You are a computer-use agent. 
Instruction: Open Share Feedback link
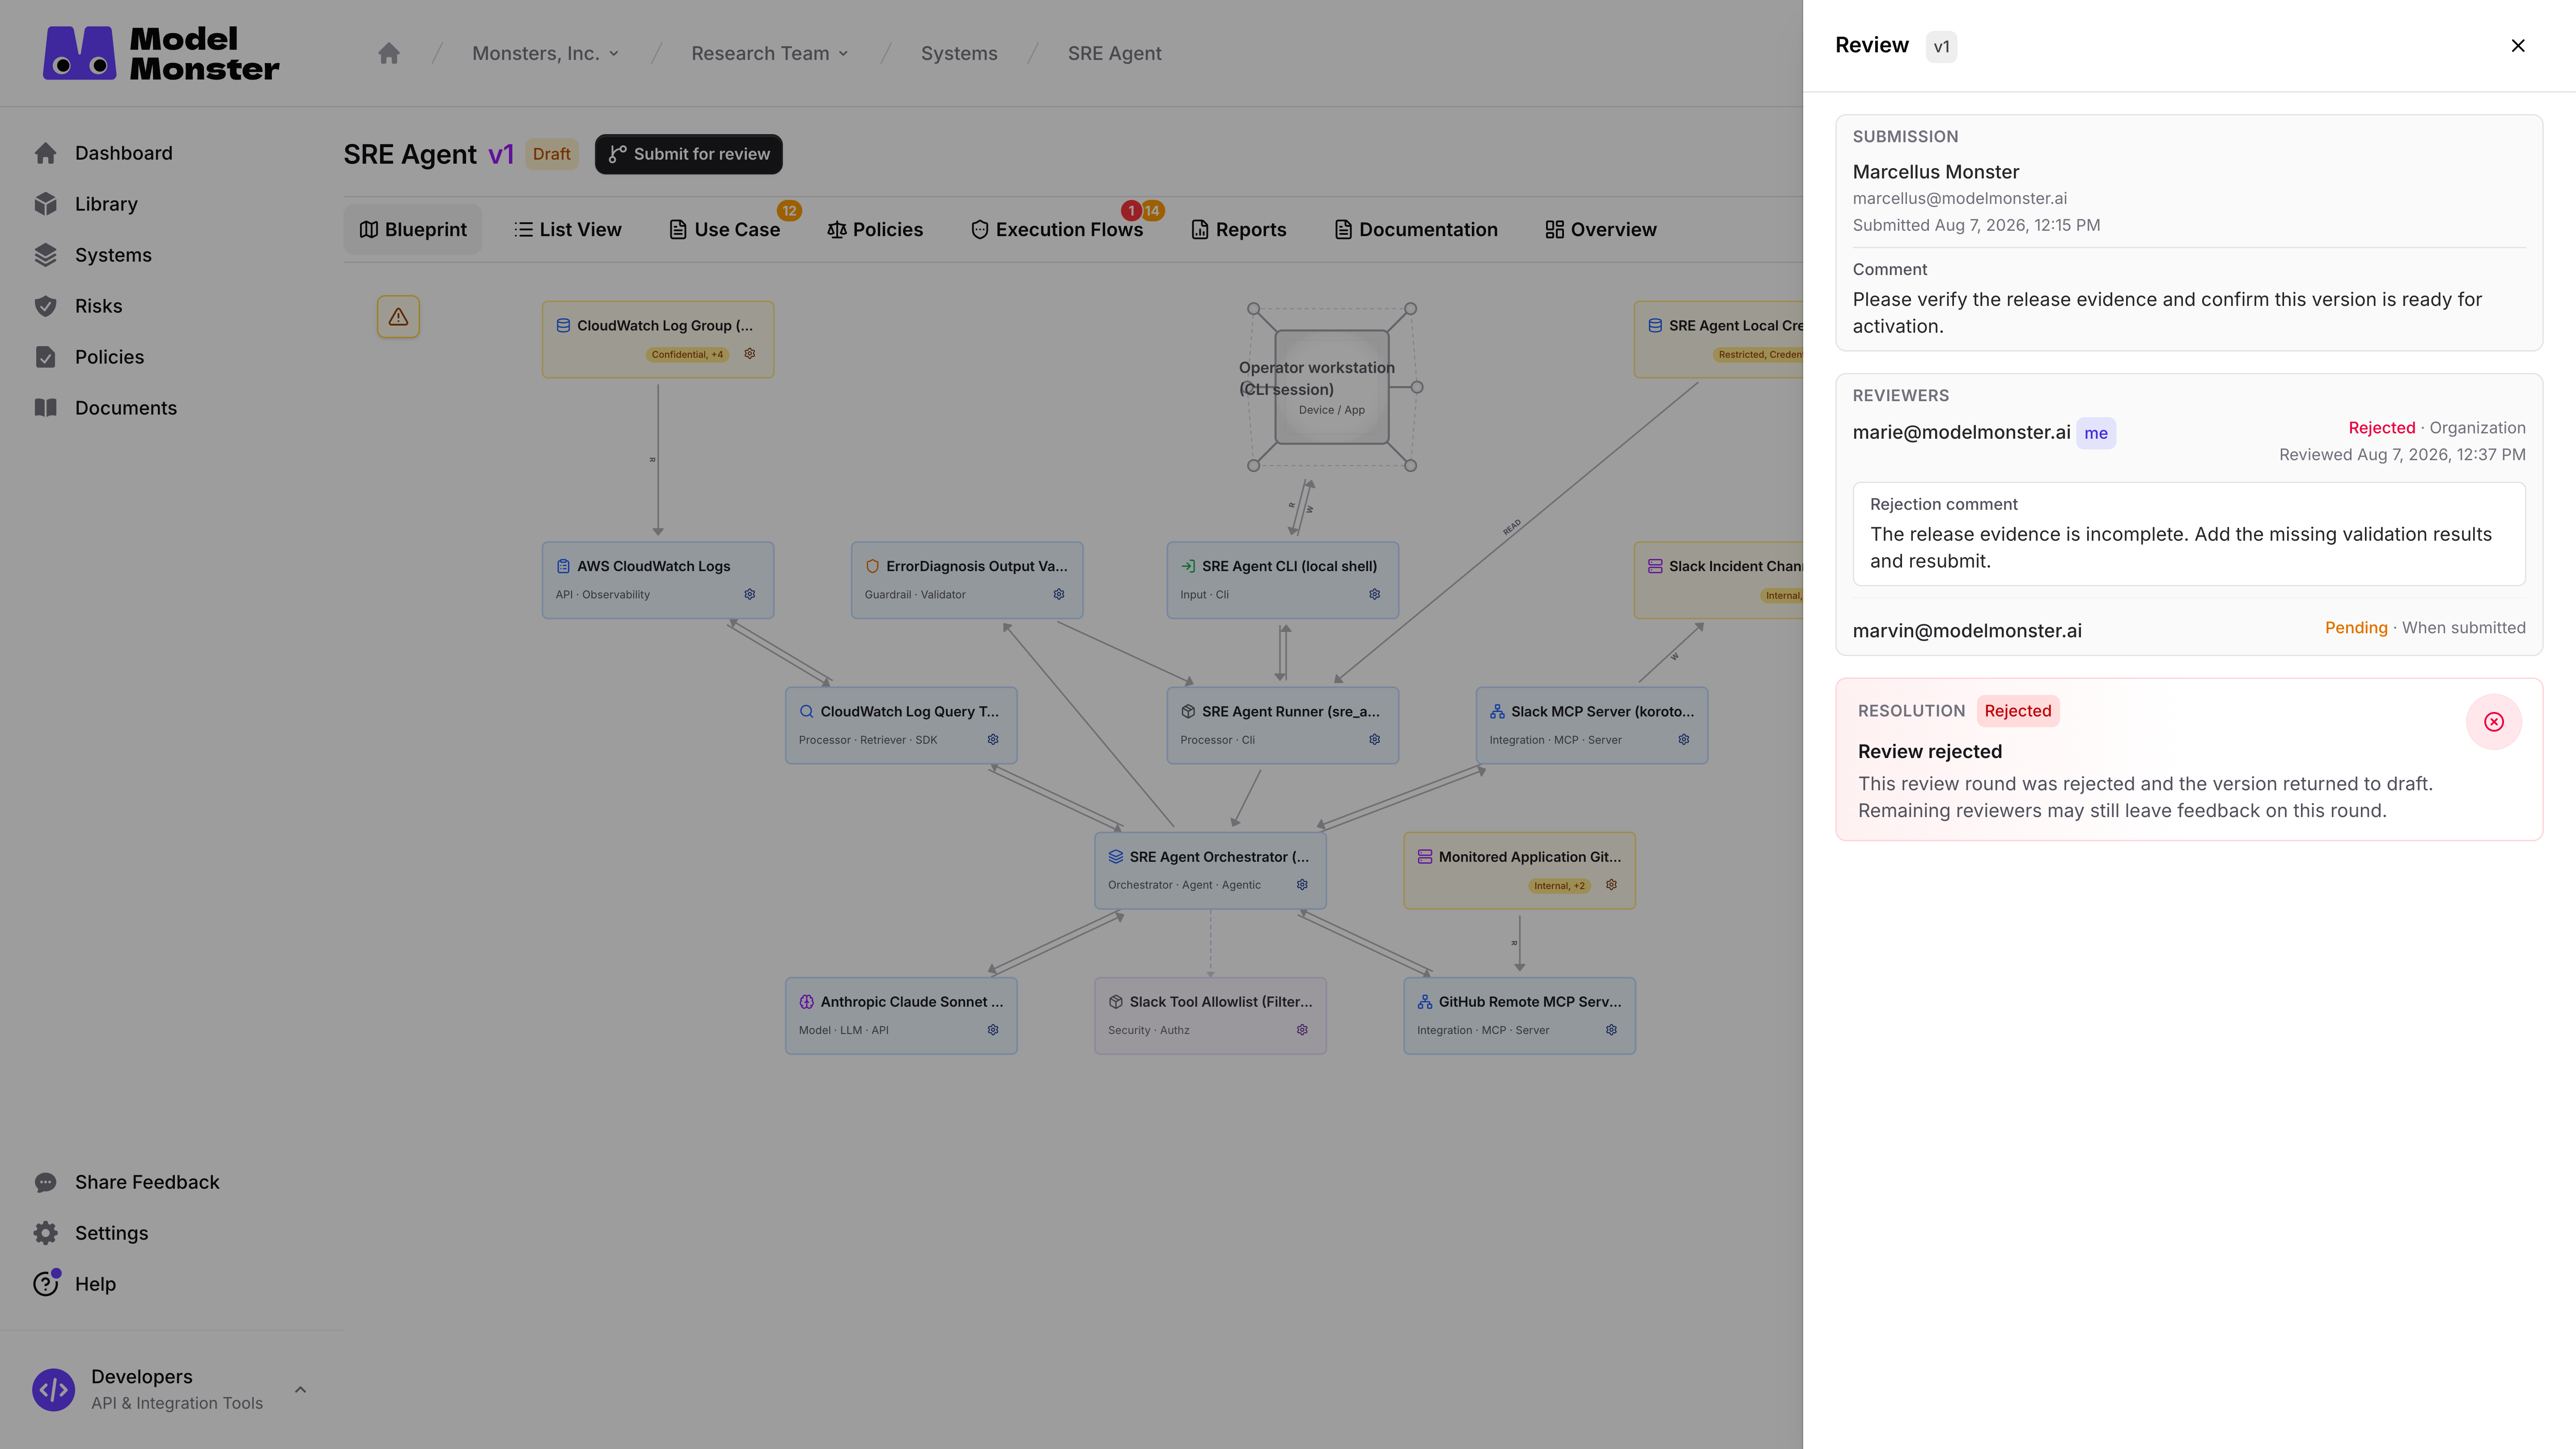pos(147,1182)
